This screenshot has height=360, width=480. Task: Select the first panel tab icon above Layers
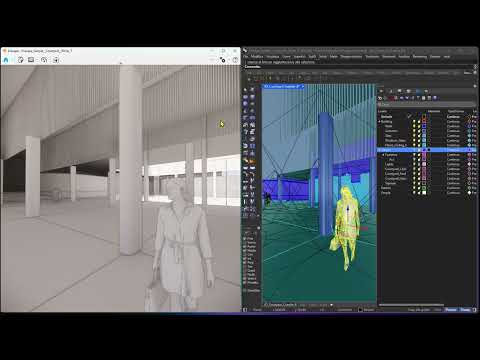pos(381,91)
